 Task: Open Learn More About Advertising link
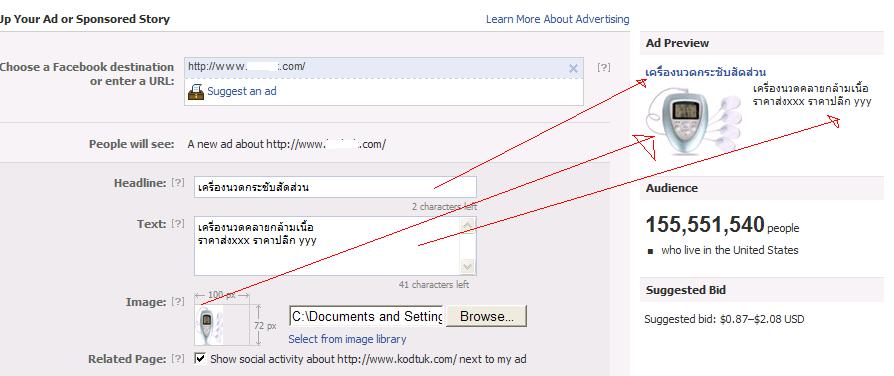click(558, 19)
